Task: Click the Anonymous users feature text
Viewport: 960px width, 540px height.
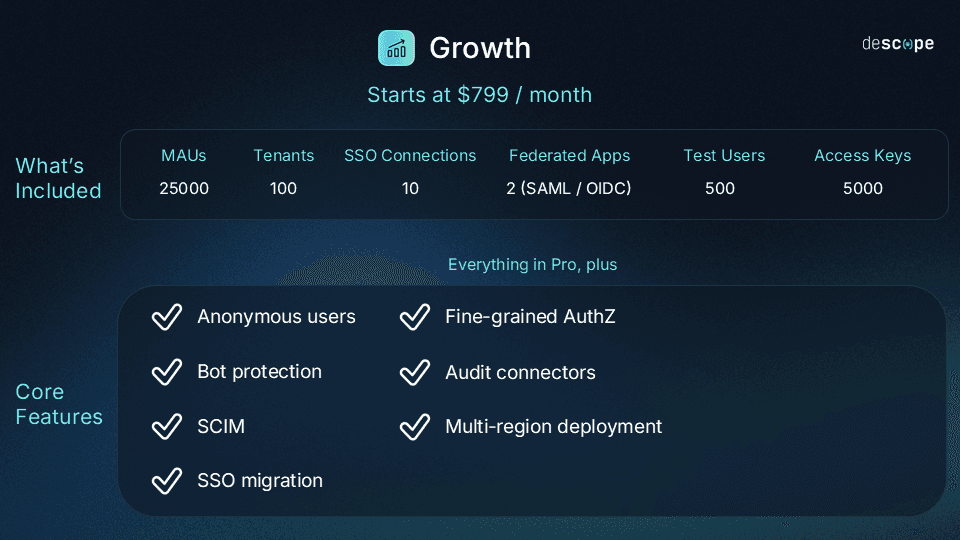Action: pos(276,317)
